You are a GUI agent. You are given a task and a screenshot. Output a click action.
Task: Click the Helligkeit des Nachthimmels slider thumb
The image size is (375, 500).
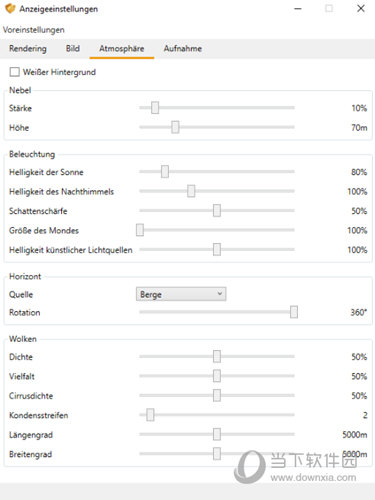point(191,191)
